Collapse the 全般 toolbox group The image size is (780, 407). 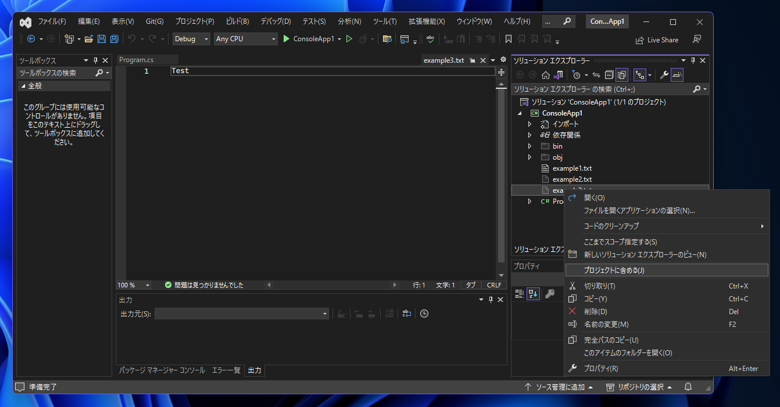coord(23,86)
